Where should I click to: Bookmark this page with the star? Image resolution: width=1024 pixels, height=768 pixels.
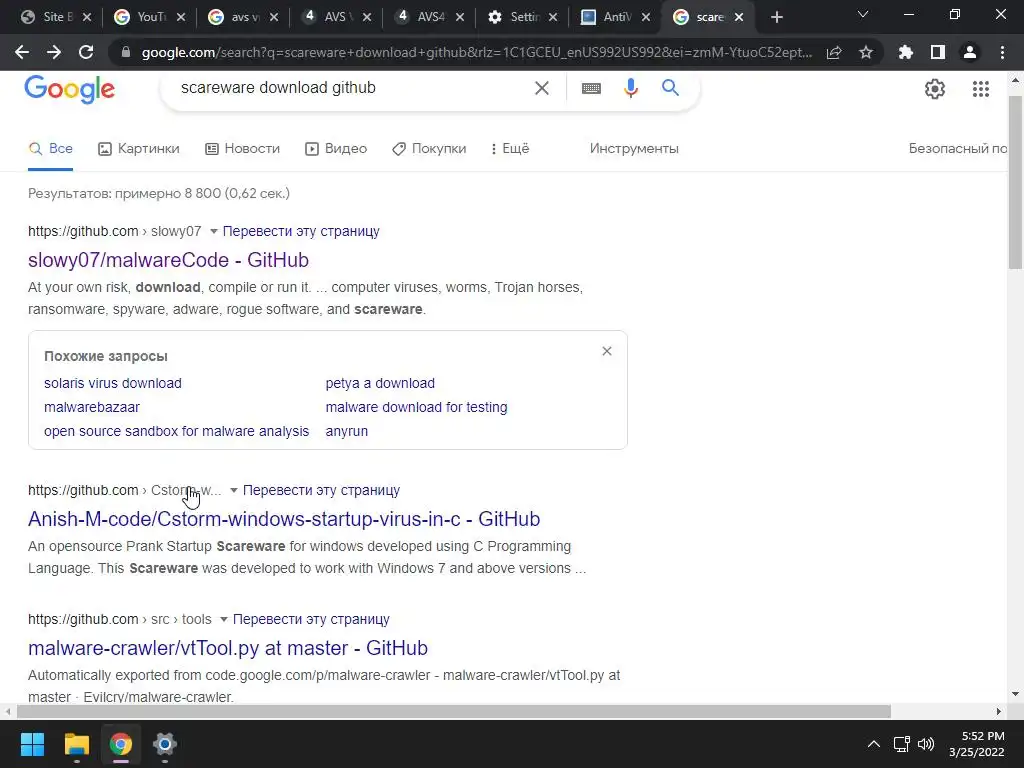pos(866,52)
